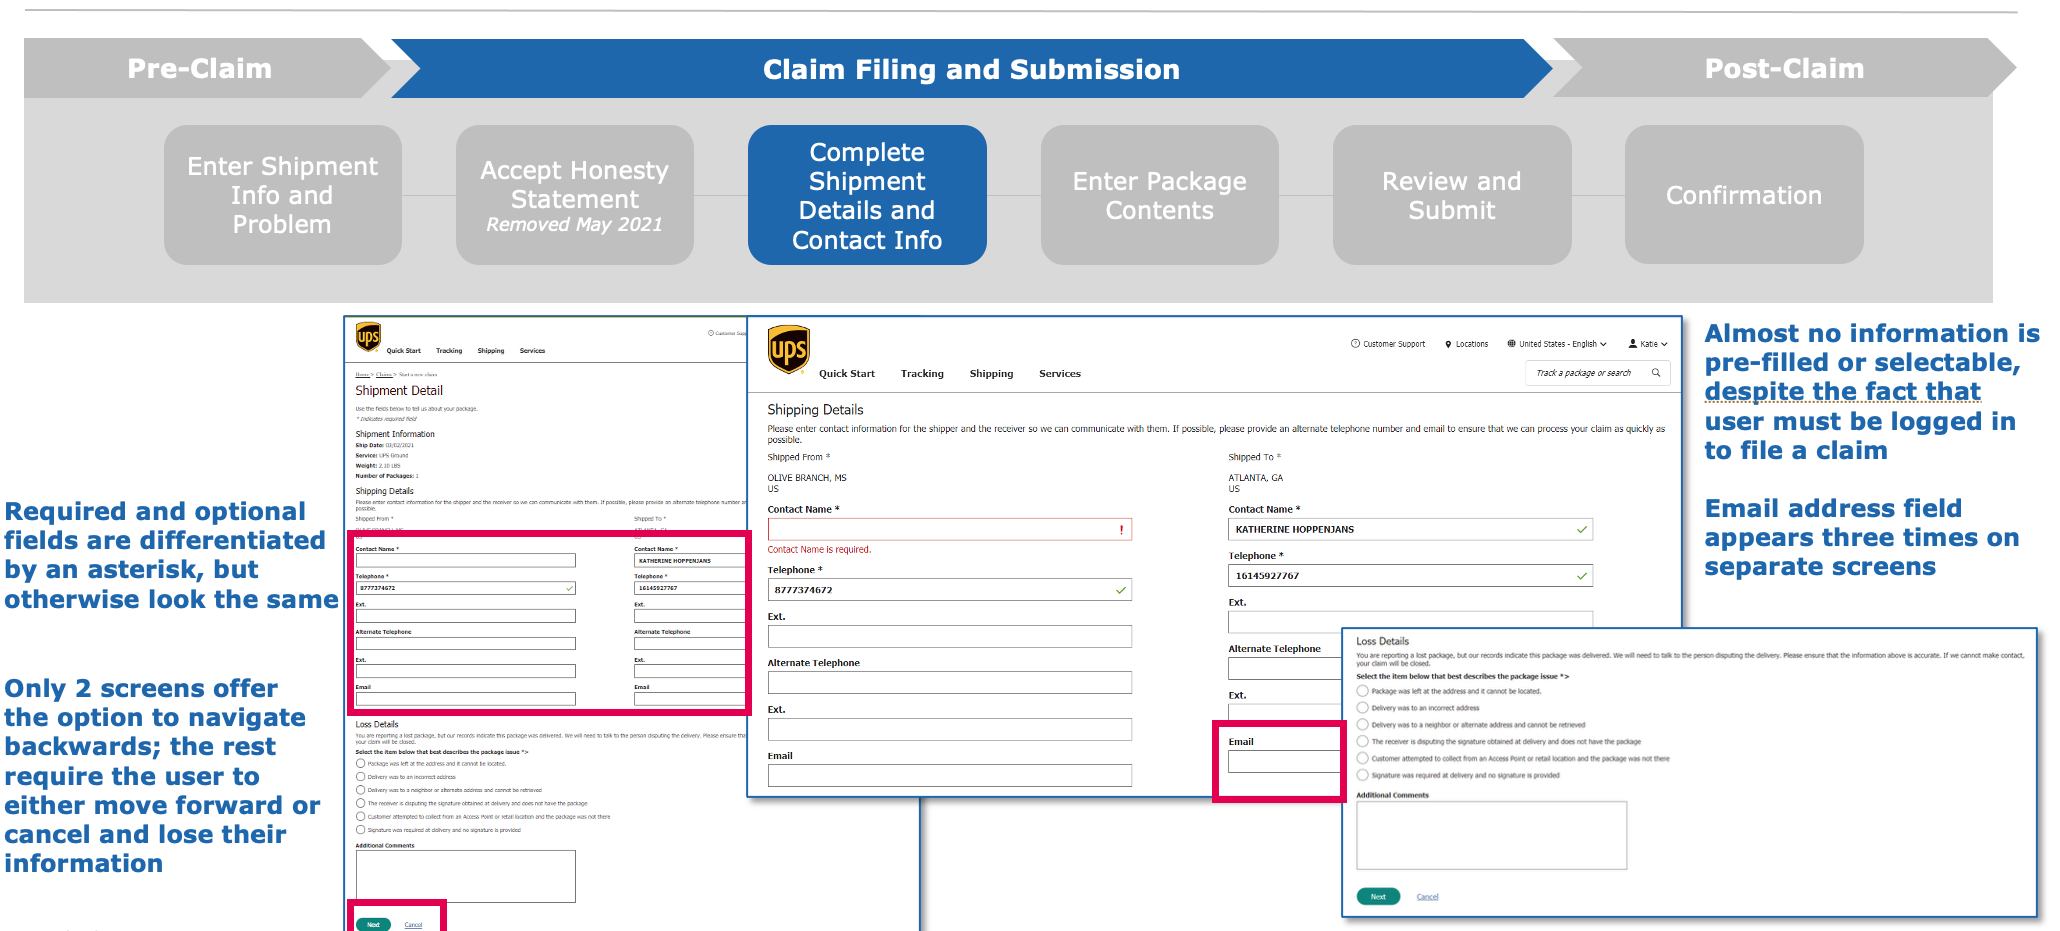The height and width of the screenshot is (931, 2060).
Task: Select 'Delivery was to an incorrect address' in the right Loss Details panel
Action: click(x=1362, y=708)
